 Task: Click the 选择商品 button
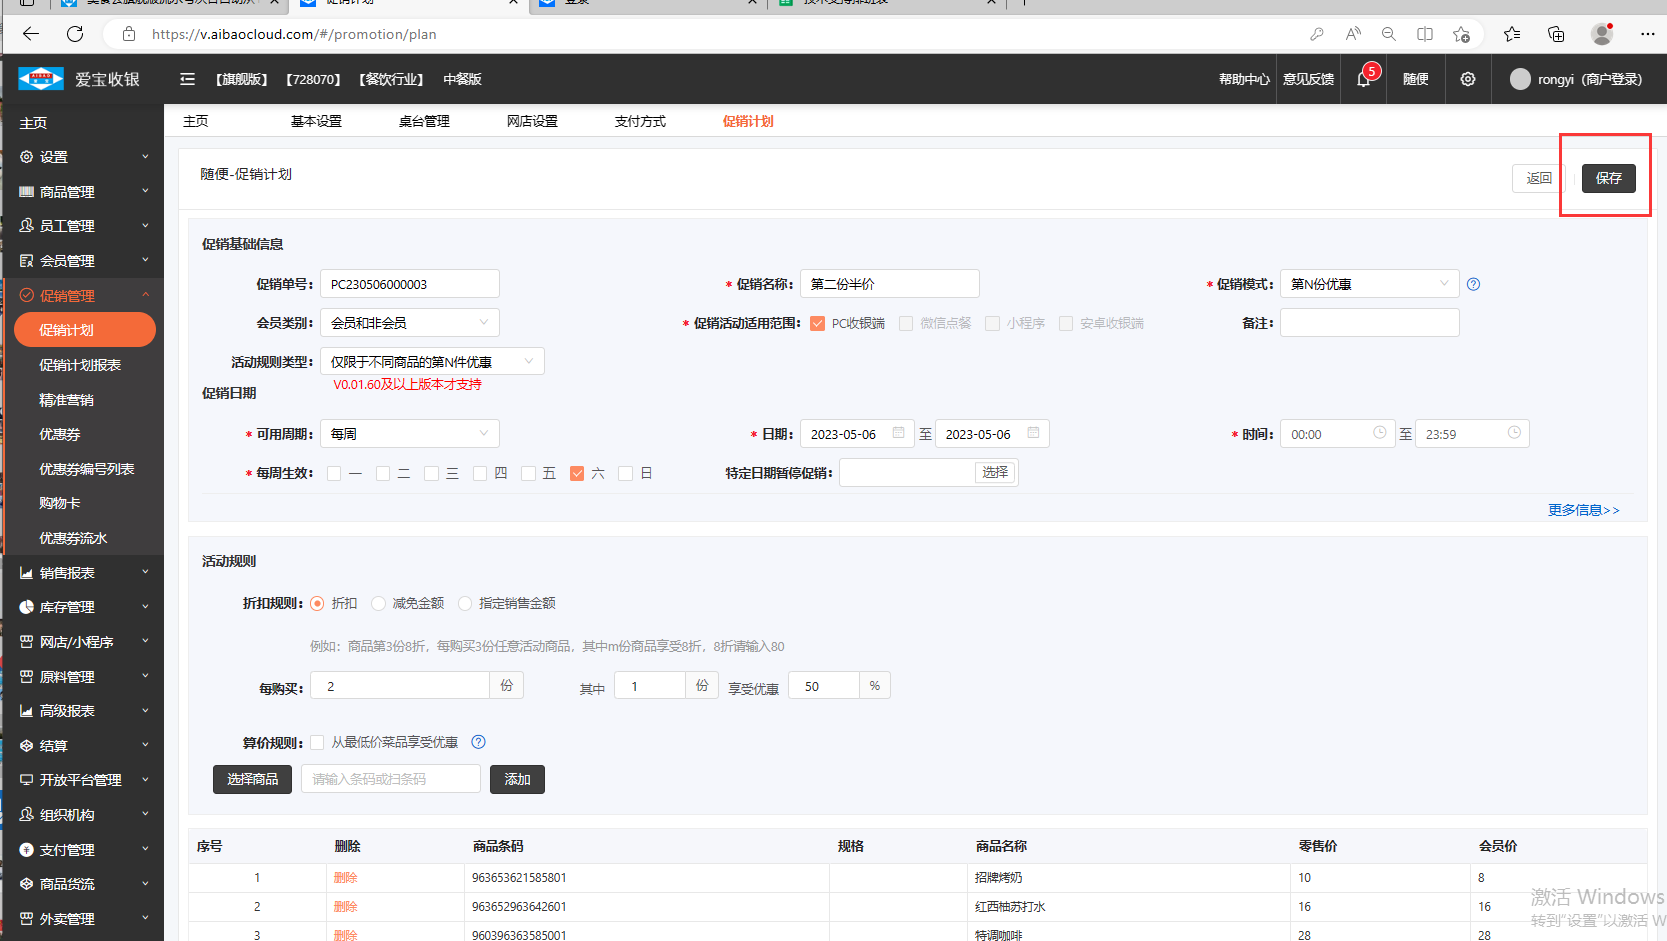tap(252, 779)
